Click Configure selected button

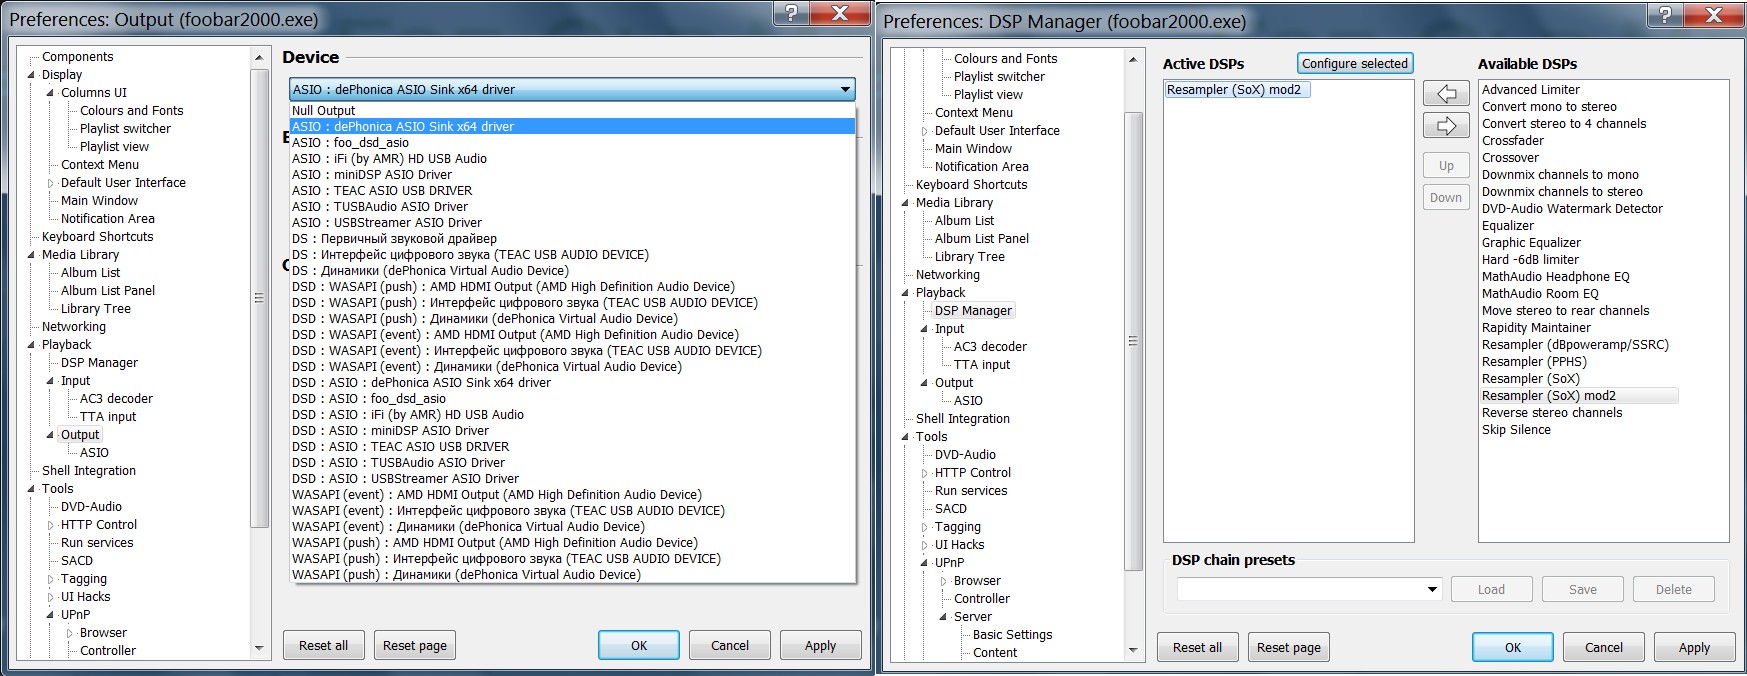(1355, 63)
